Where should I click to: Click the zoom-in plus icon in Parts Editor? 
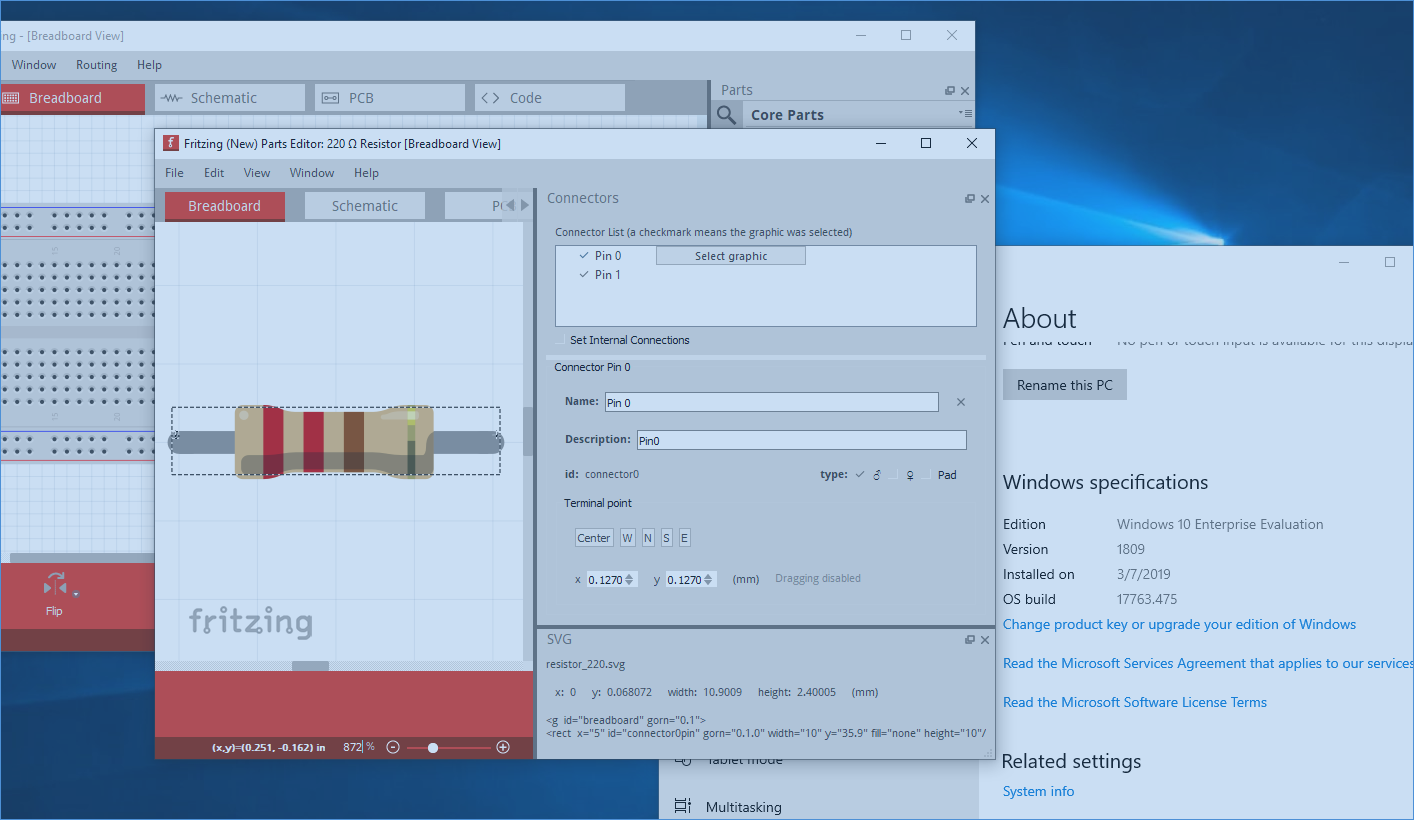502,747
